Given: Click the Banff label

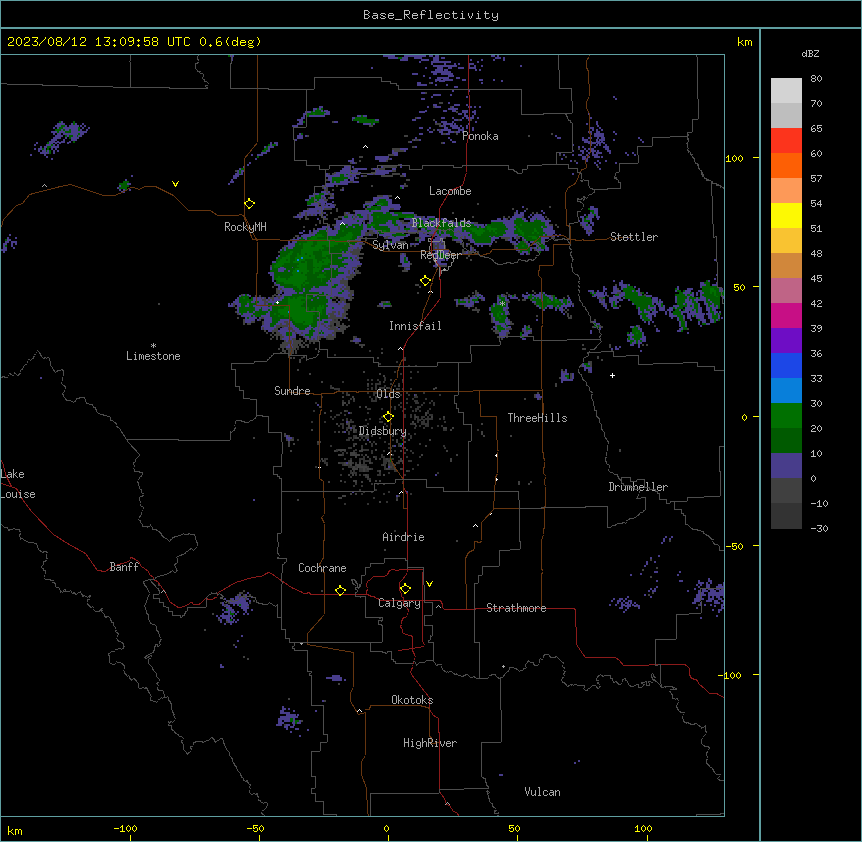Looking at the screenshot, I should point(124,567).
